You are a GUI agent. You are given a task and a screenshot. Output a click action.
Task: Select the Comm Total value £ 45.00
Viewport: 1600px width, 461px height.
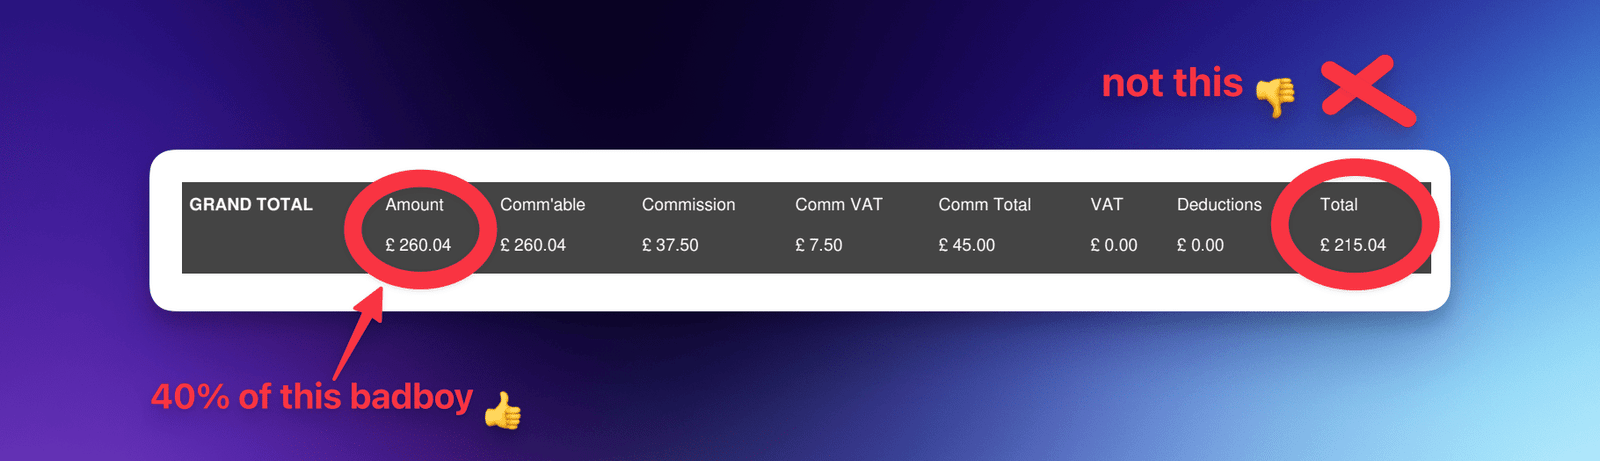pos(967,245)
